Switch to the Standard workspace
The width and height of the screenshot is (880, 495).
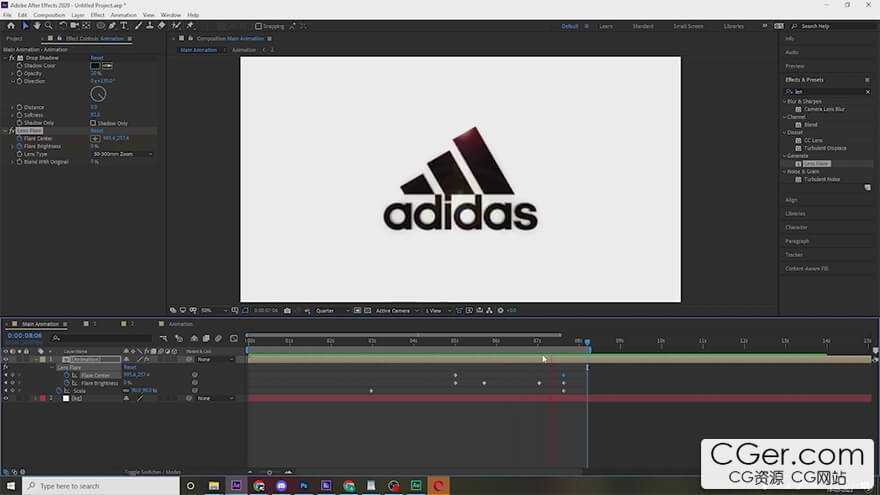(643, 26)
